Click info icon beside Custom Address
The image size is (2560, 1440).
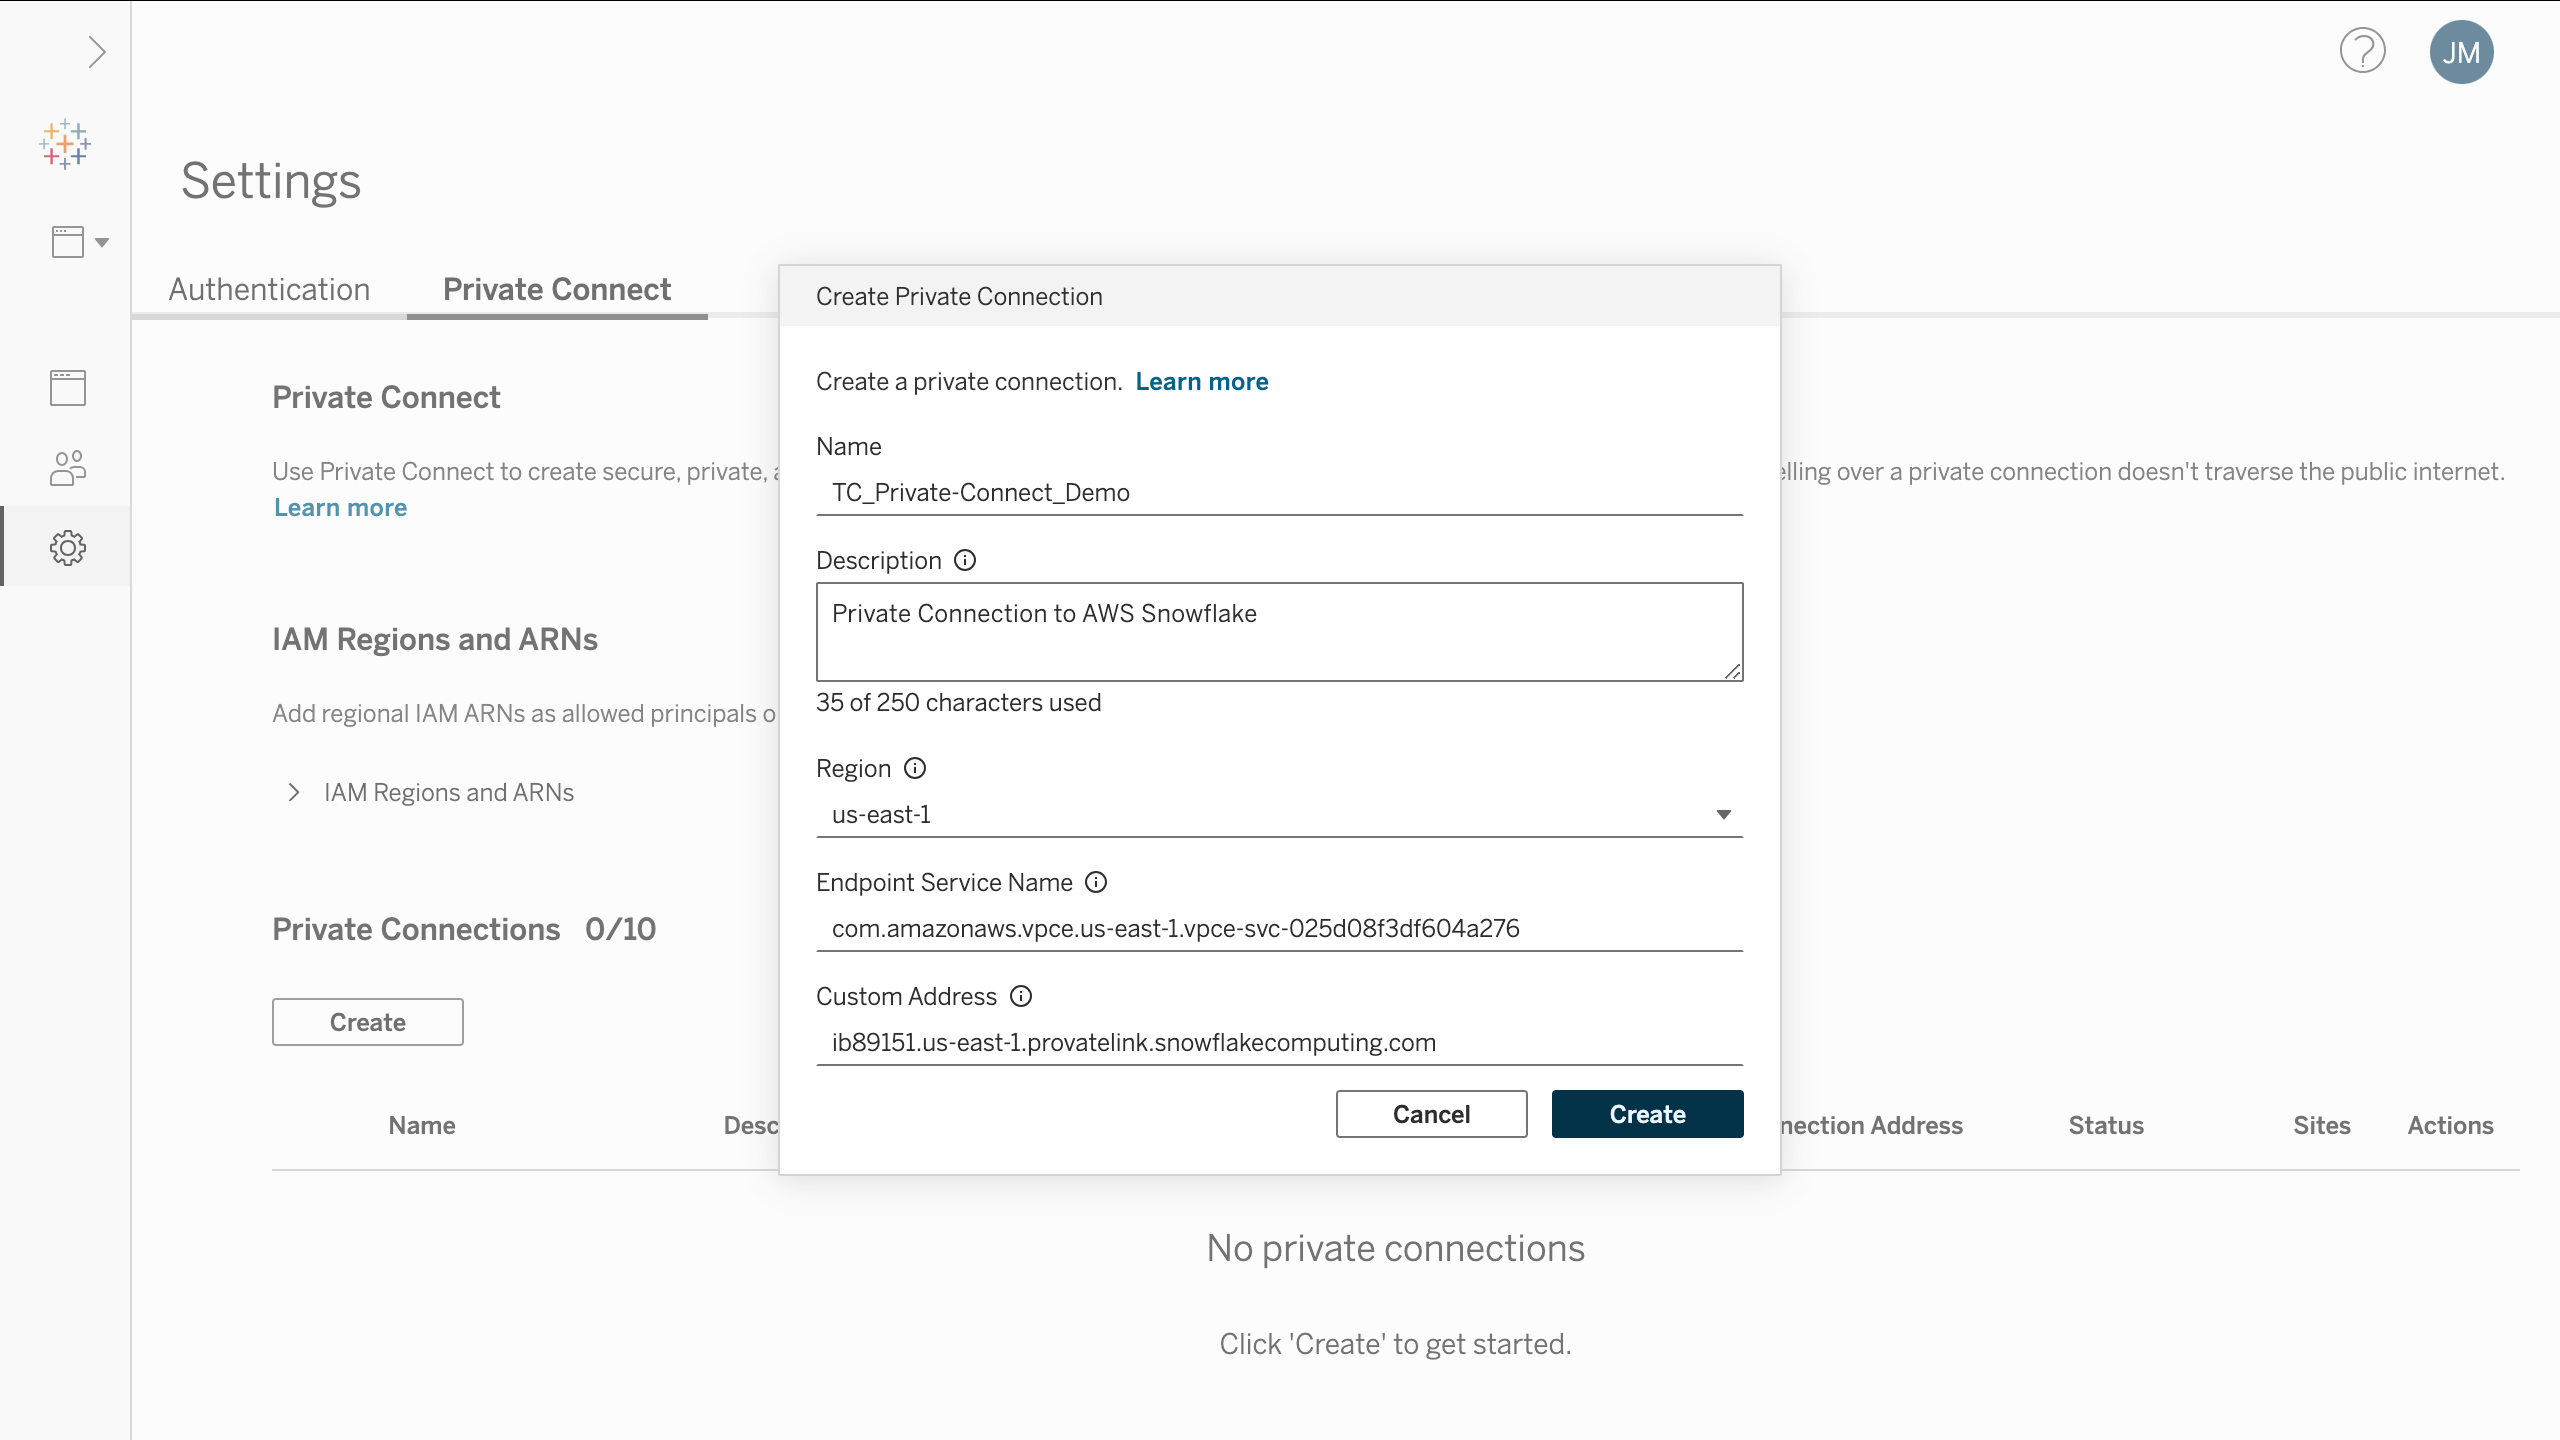1021,996
